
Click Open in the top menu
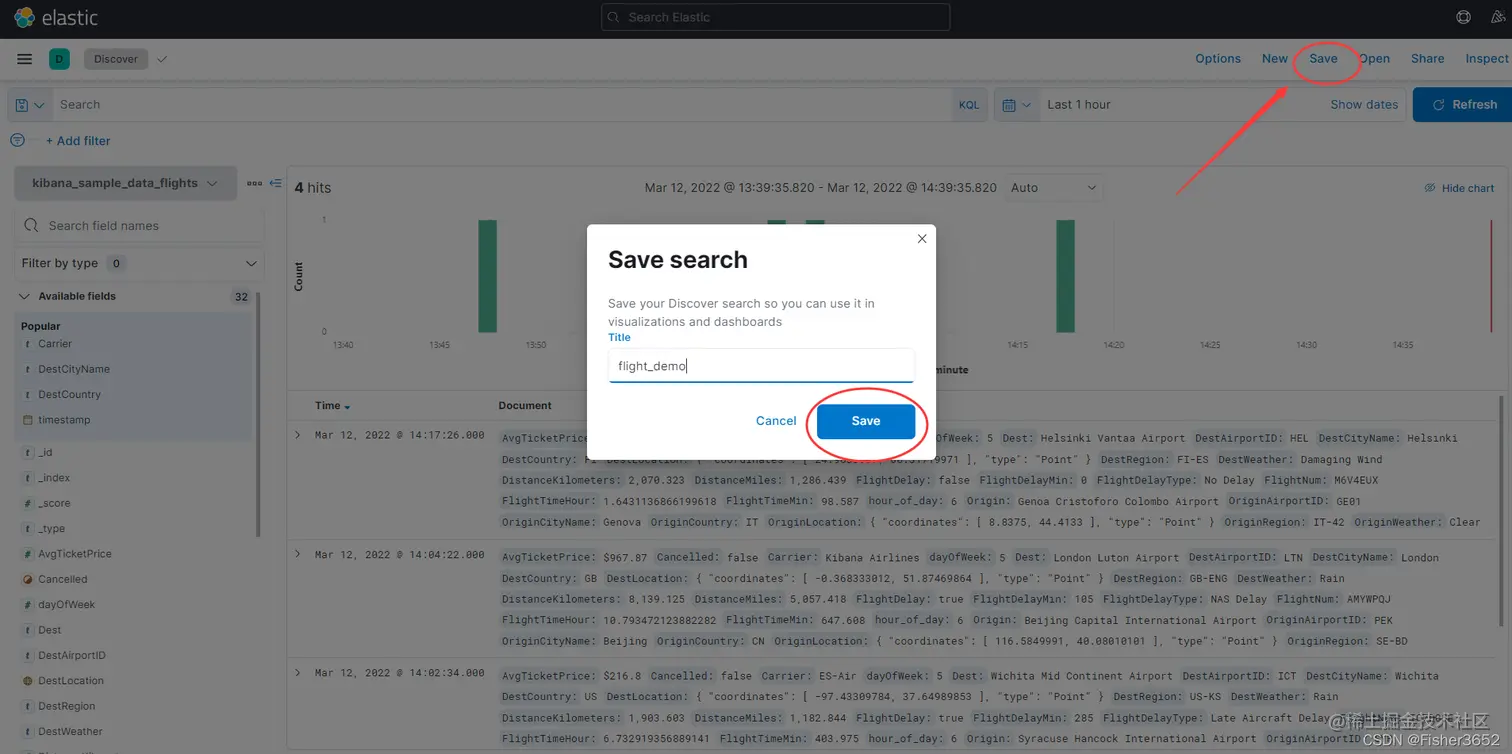pos(1375,59)
